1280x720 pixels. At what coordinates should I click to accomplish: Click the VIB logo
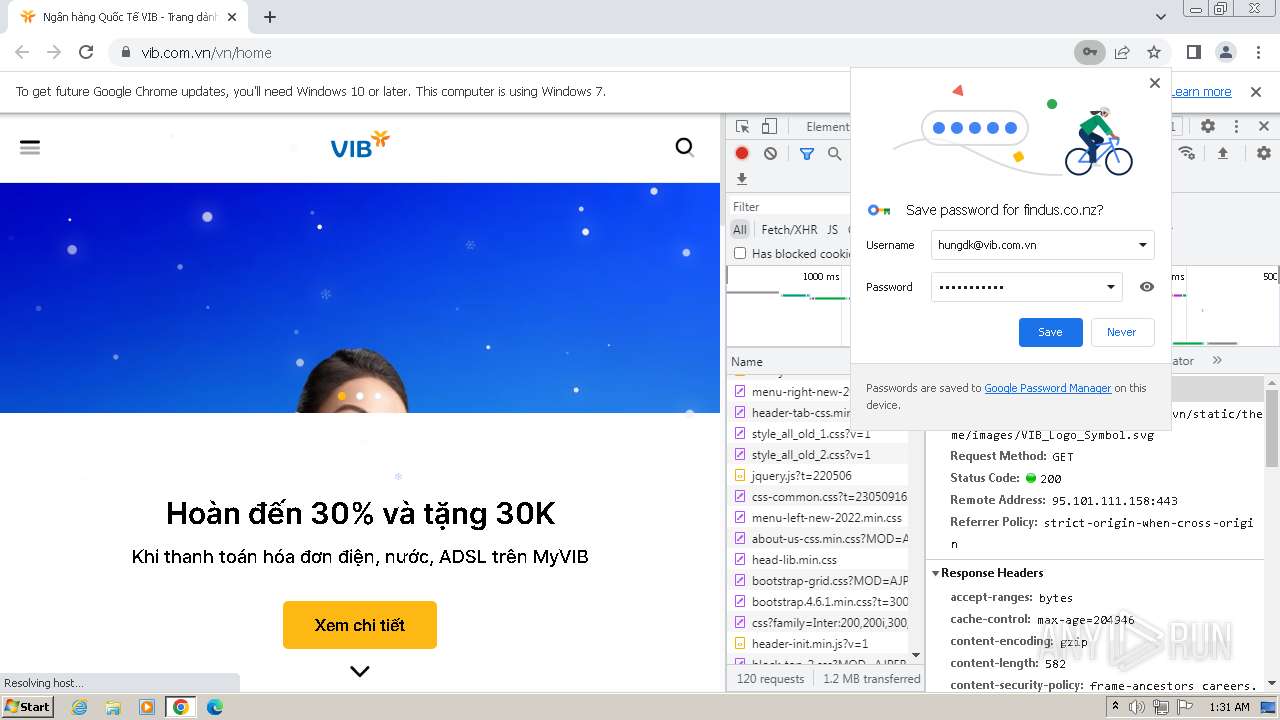click(x=360, y=146)
